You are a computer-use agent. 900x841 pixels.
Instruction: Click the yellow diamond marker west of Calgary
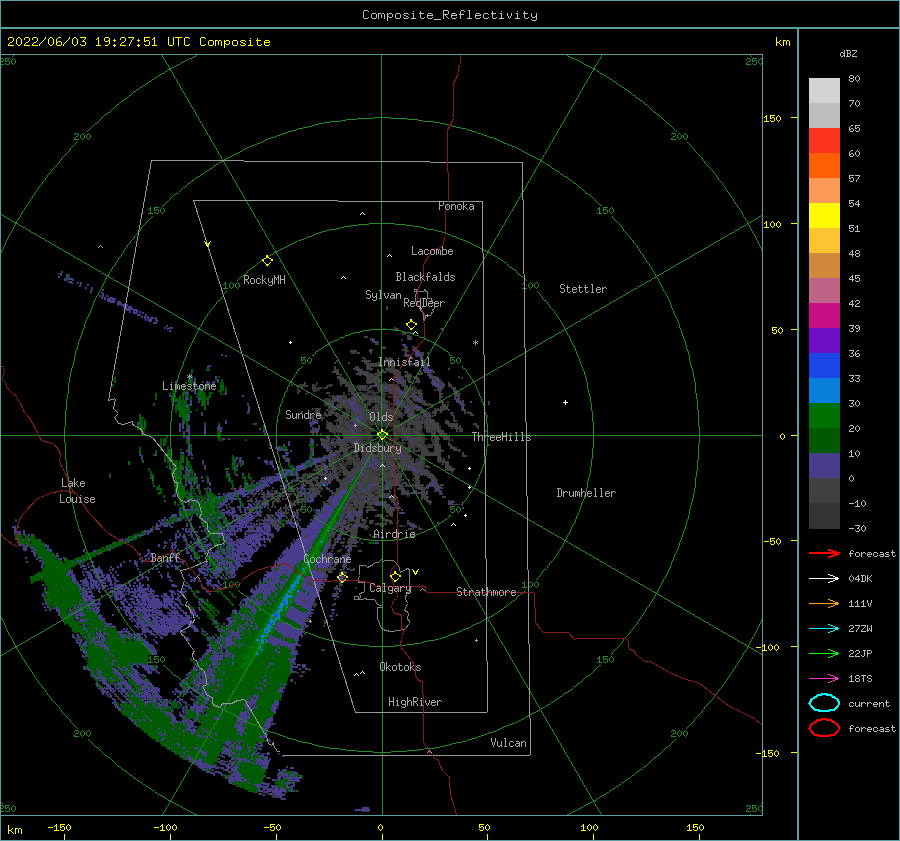click(342, 576)
